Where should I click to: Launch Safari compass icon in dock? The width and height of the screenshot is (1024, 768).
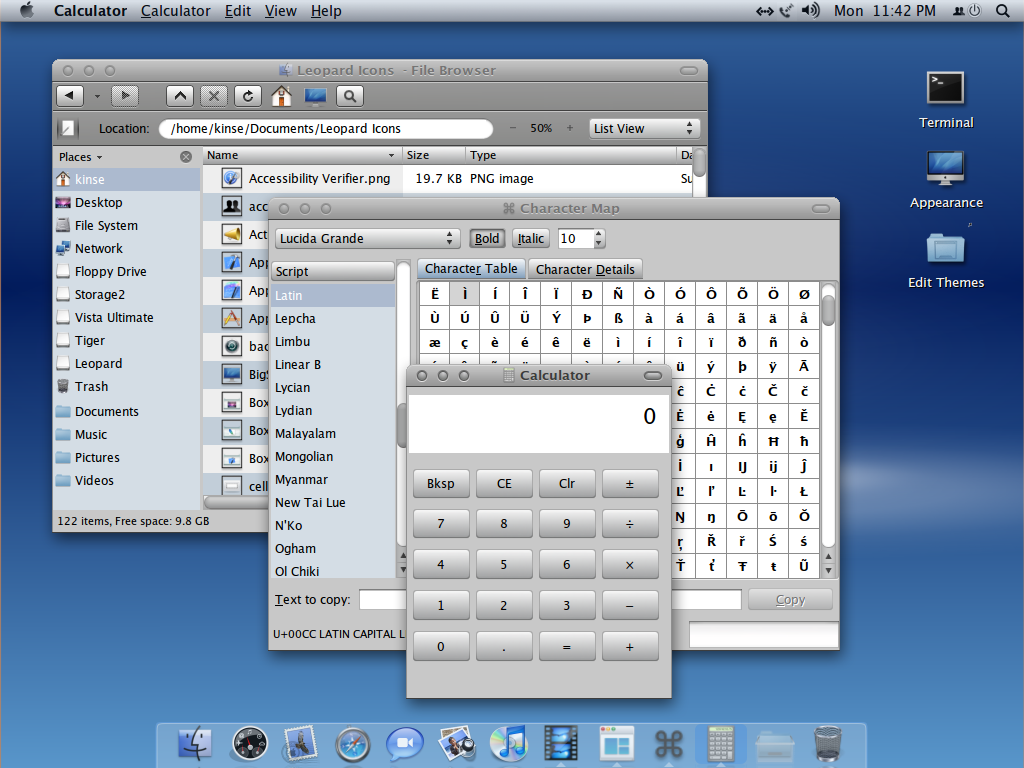coord(353,744)
